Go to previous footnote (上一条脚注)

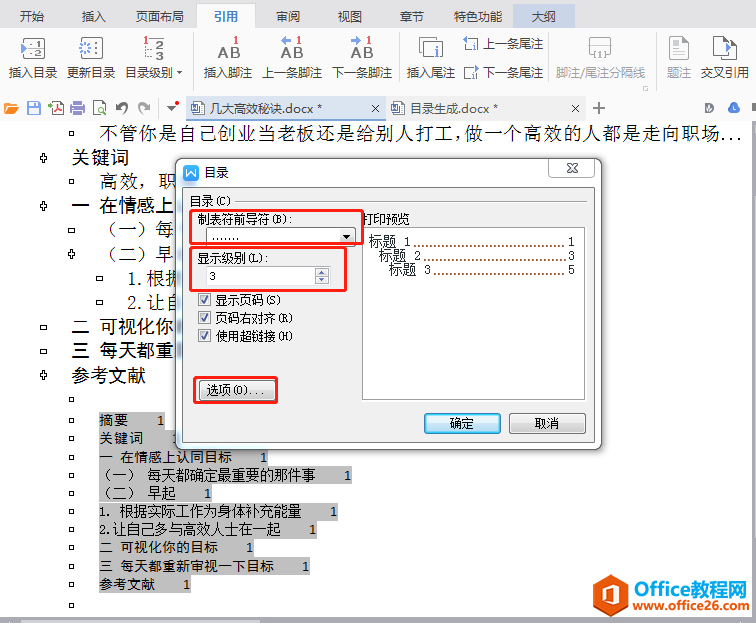pyautogui.click(x=292, y=58)
